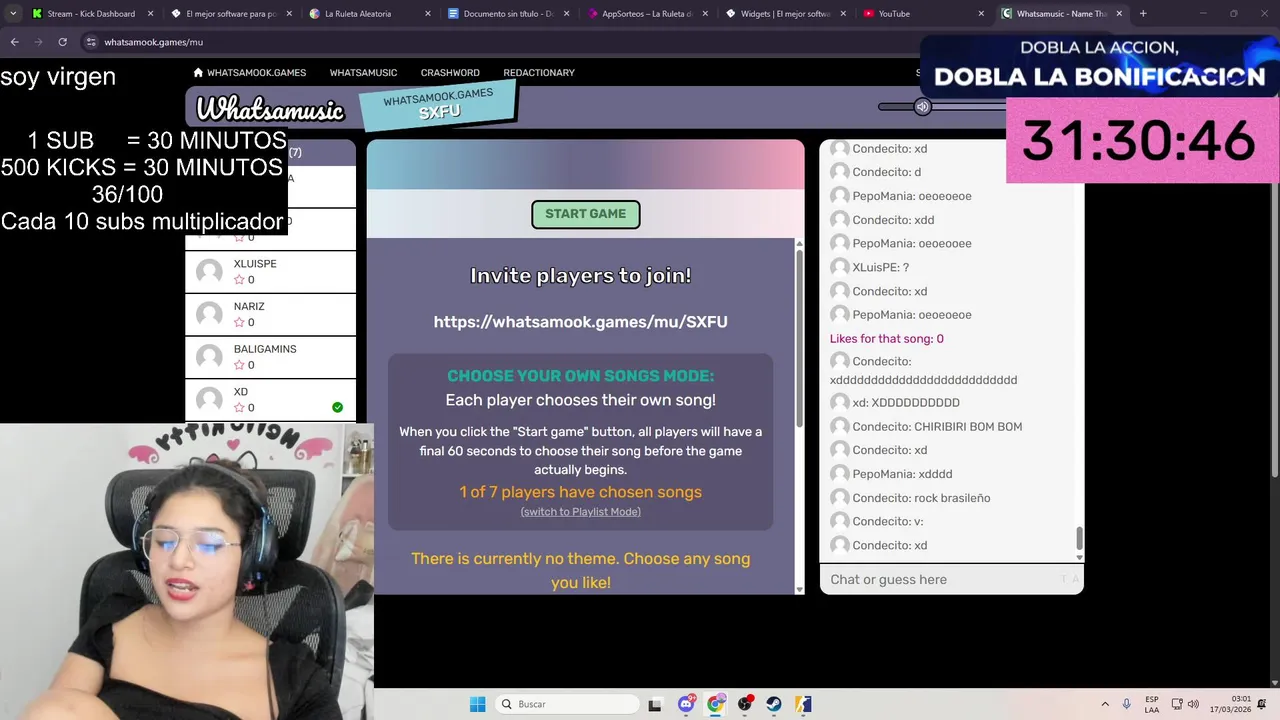Click chat message 'PepoMania: xdddd'
Image resolution: width=1280 pixels, height=720 pixels.
click(902, 474)
